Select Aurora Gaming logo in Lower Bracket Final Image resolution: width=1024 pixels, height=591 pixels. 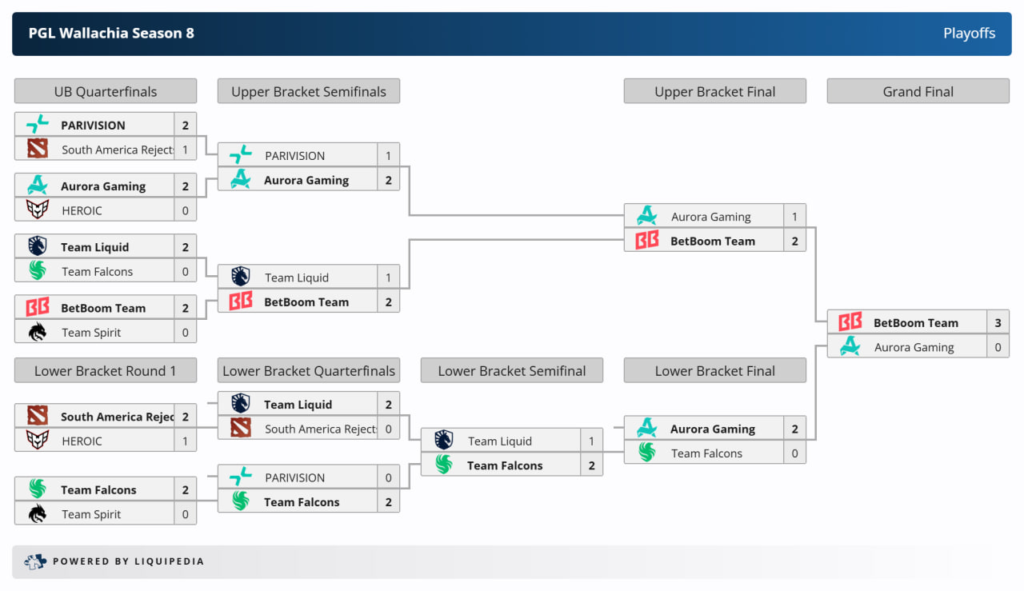647,428
